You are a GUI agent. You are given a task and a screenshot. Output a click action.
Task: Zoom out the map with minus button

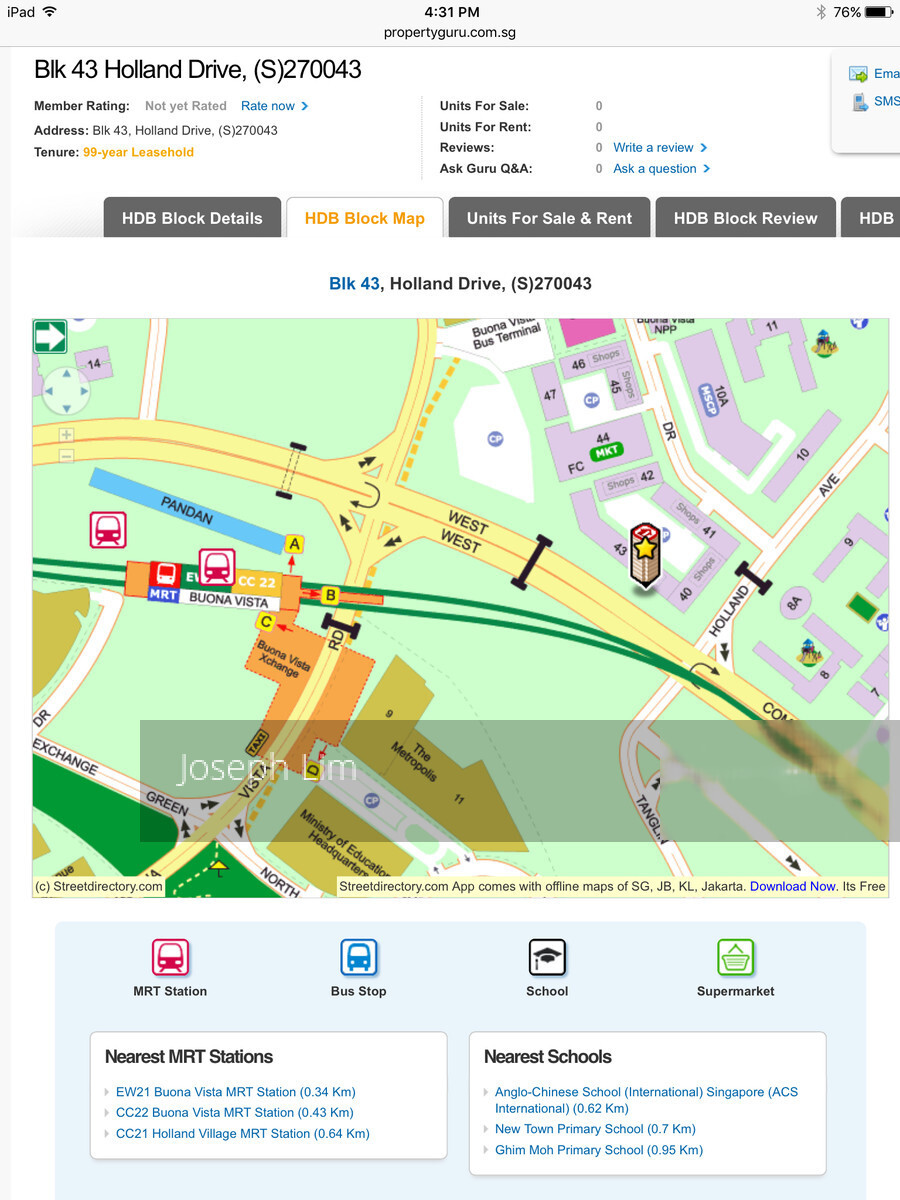coord(66,456)
